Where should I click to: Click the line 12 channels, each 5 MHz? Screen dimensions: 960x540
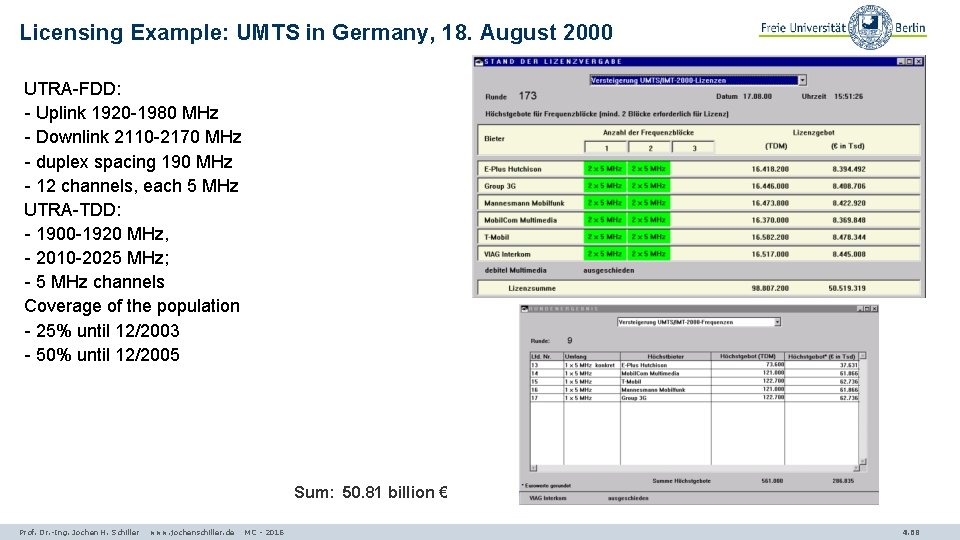pyautogui.click(x=132, y=186)
